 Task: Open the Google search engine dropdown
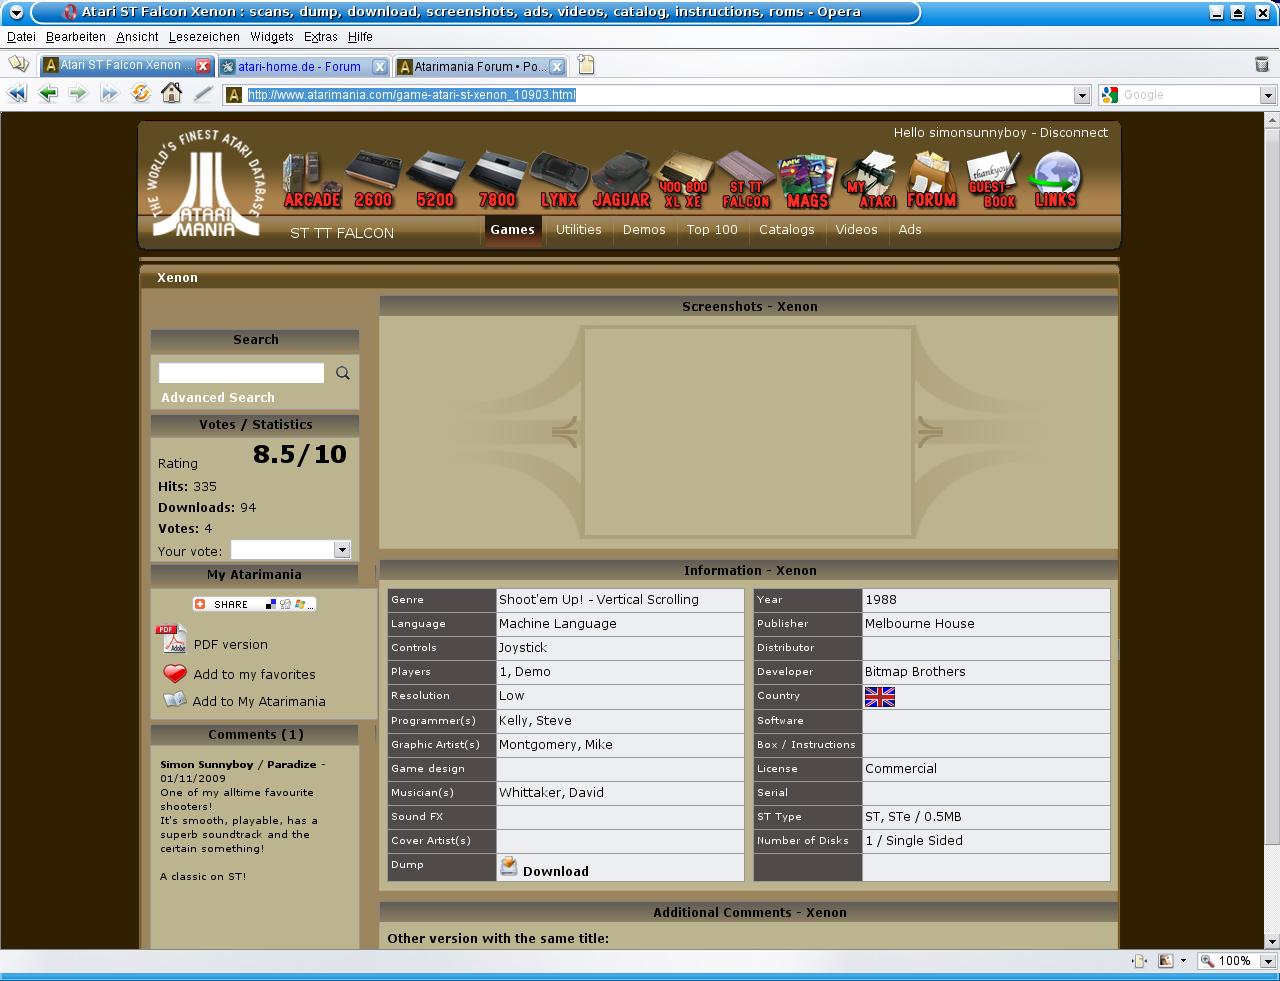tap(1268, 95)
